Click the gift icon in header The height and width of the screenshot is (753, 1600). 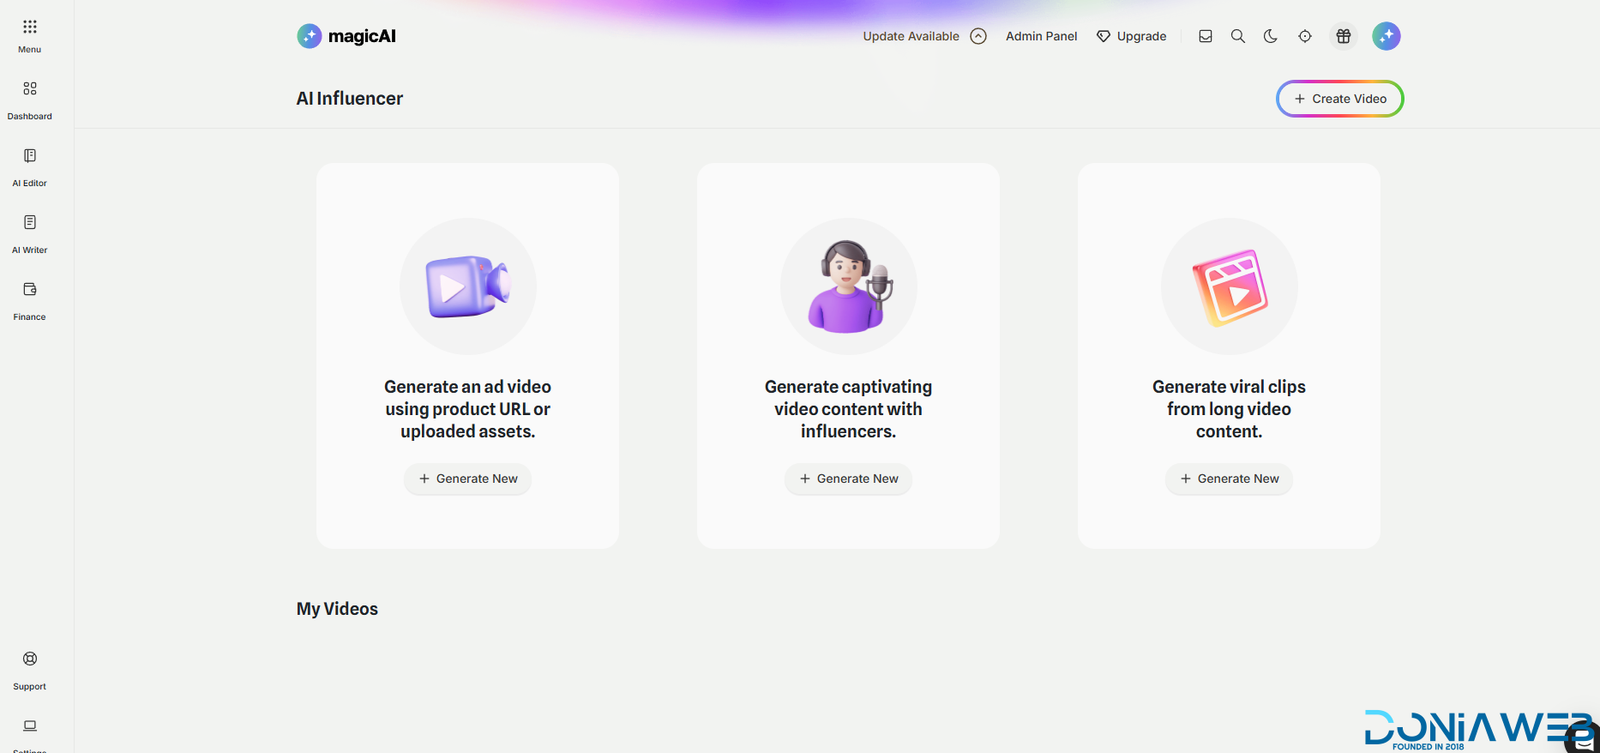click(1343, 36)
